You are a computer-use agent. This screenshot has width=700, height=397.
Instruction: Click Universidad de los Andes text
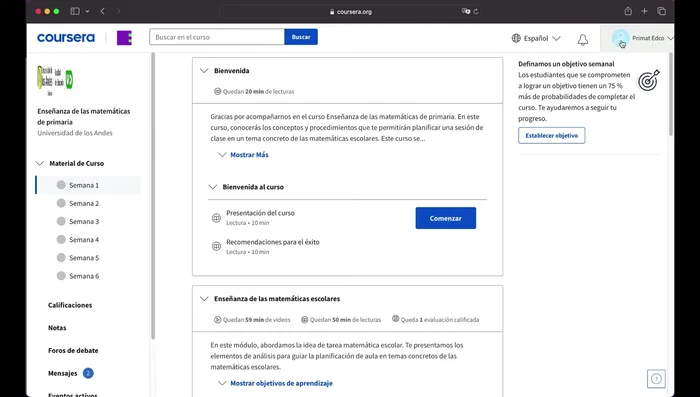[75, 133]
